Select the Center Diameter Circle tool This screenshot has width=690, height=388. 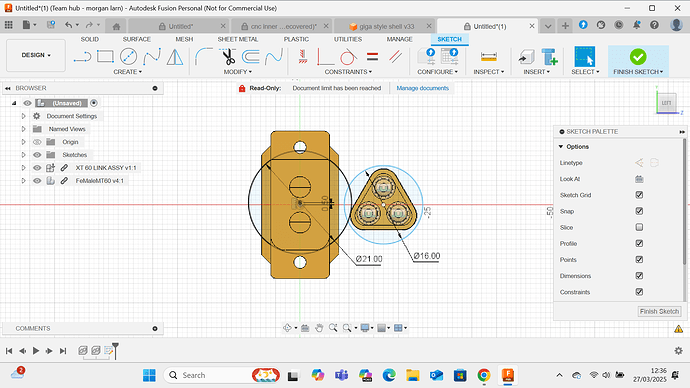point(128,57)
